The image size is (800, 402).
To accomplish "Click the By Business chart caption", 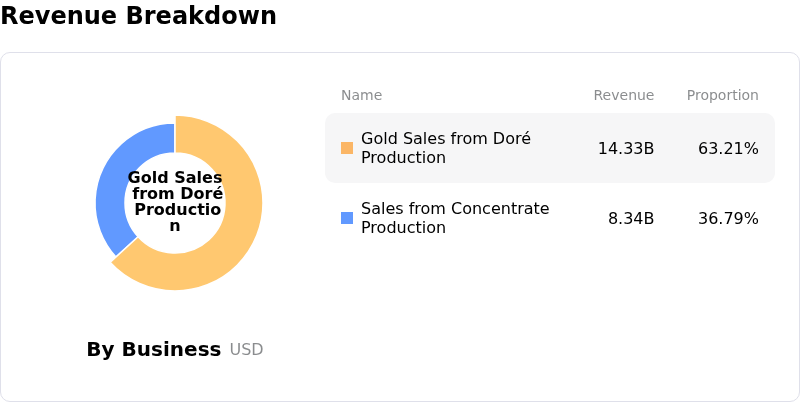I will [x=153, y=349].
